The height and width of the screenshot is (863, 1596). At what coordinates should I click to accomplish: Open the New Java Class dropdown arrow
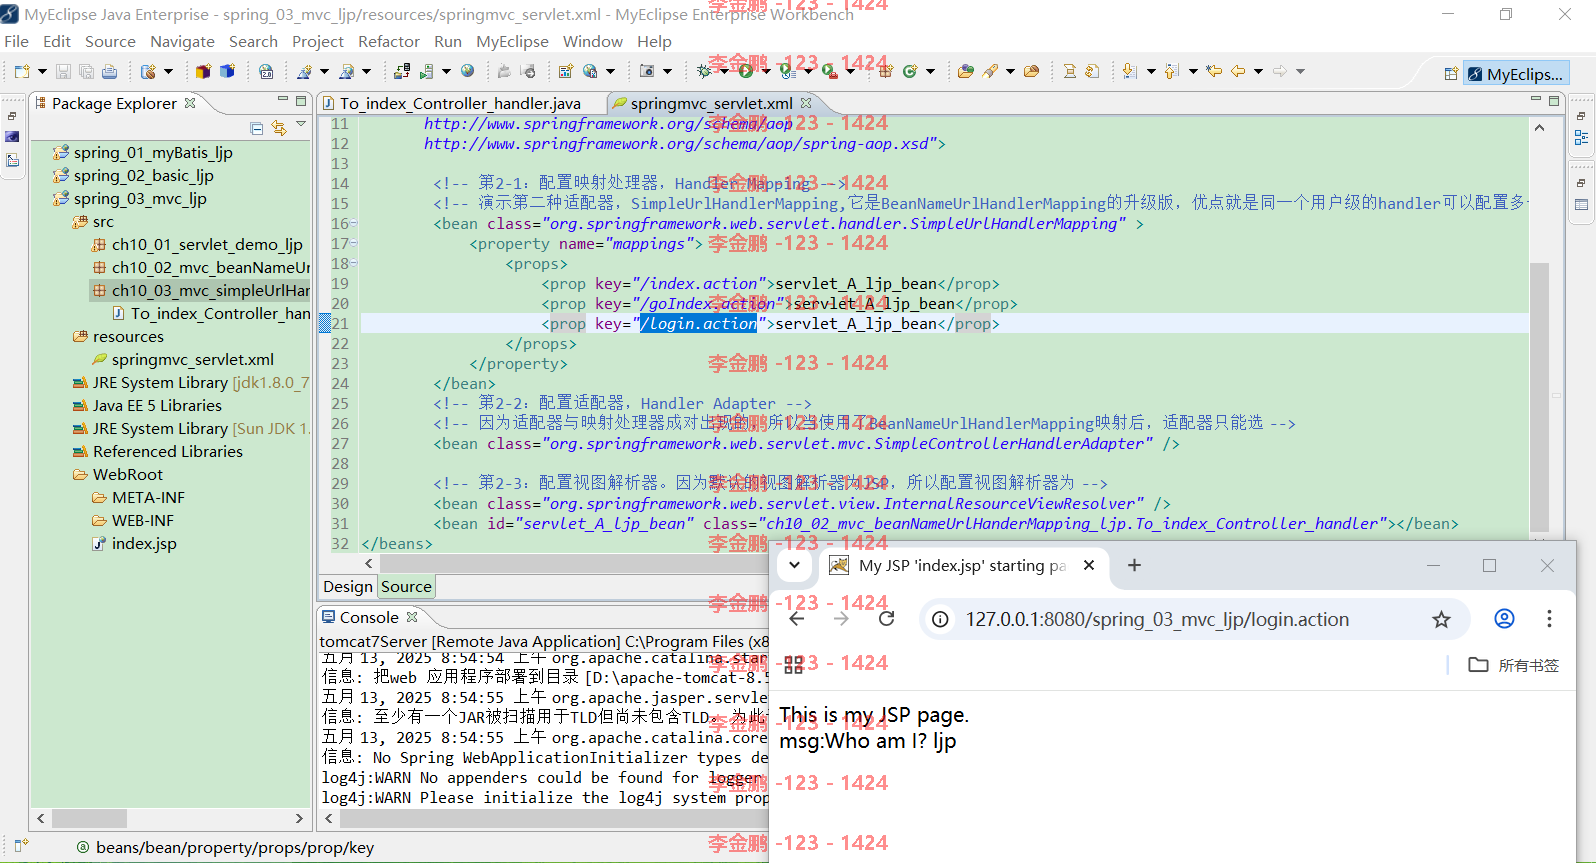930,71
